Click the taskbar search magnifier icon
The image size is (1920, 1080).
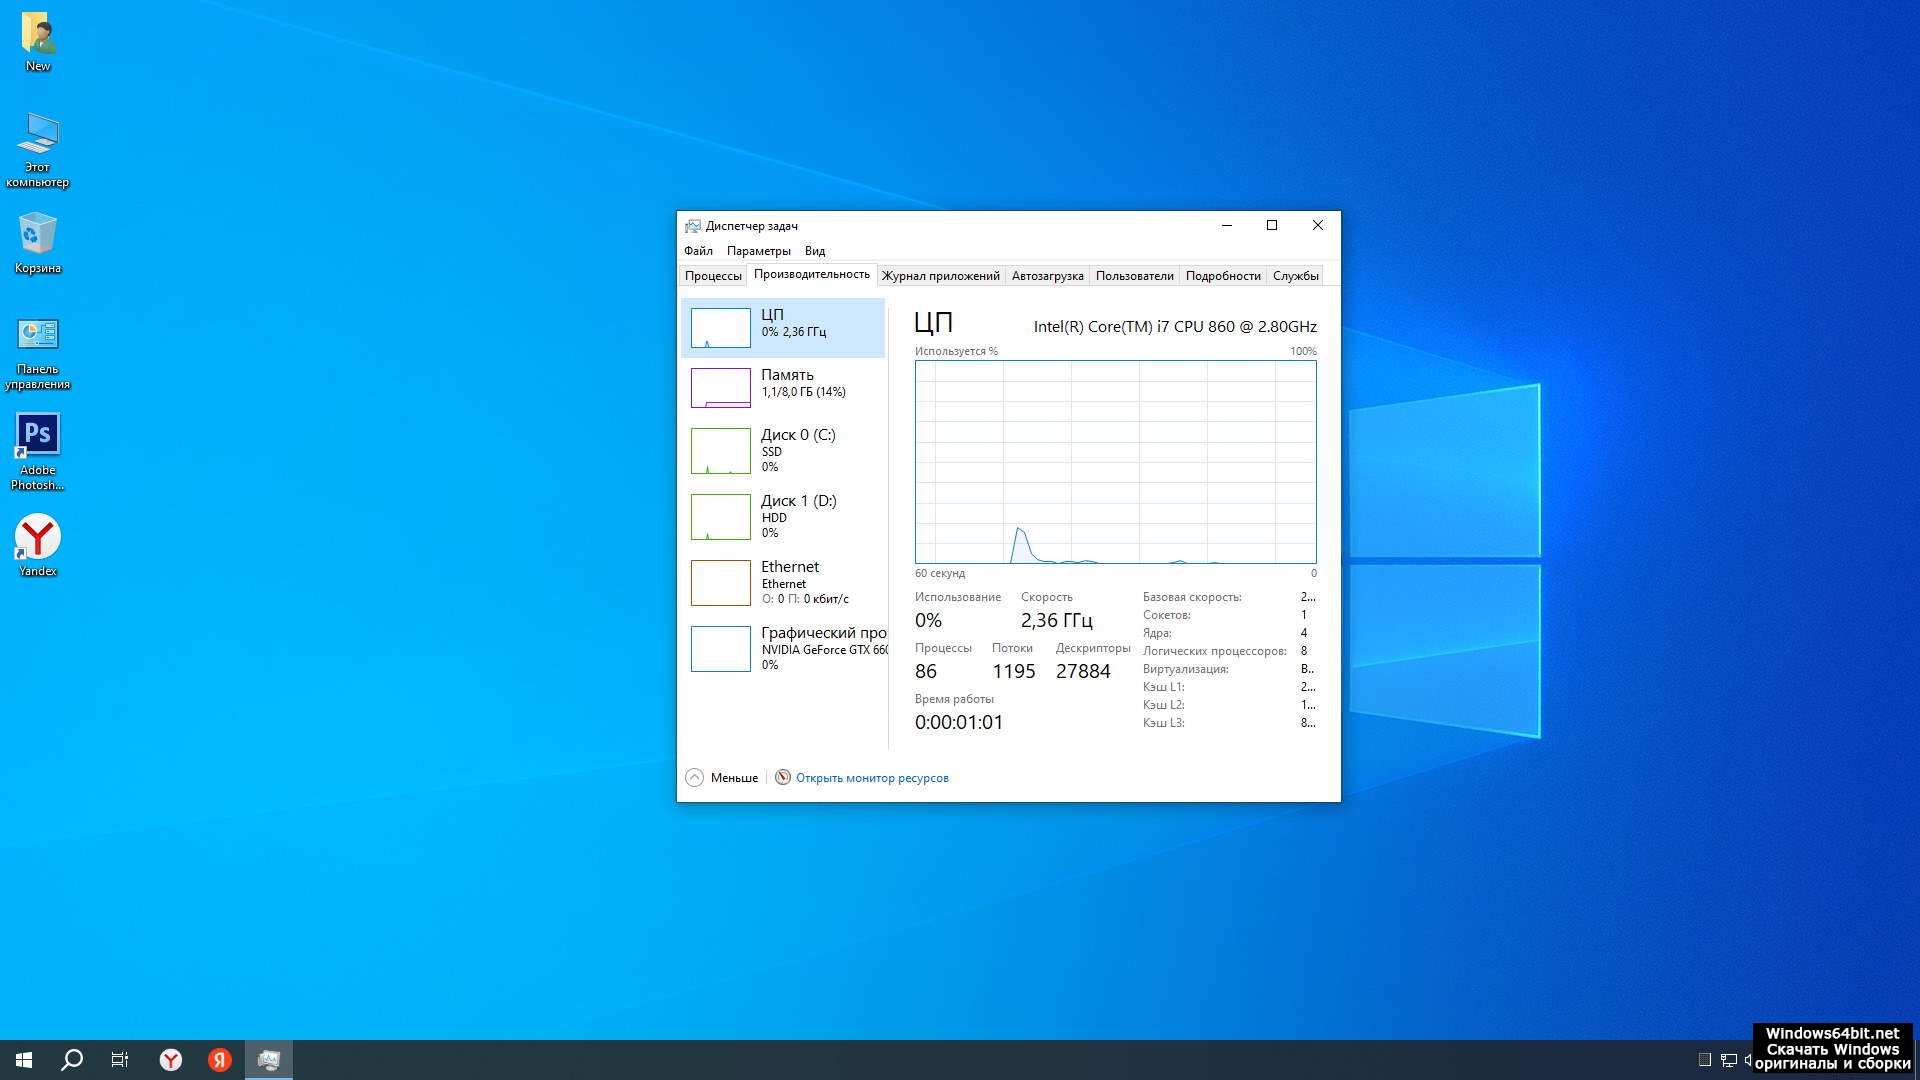(x=72, y=1060)
